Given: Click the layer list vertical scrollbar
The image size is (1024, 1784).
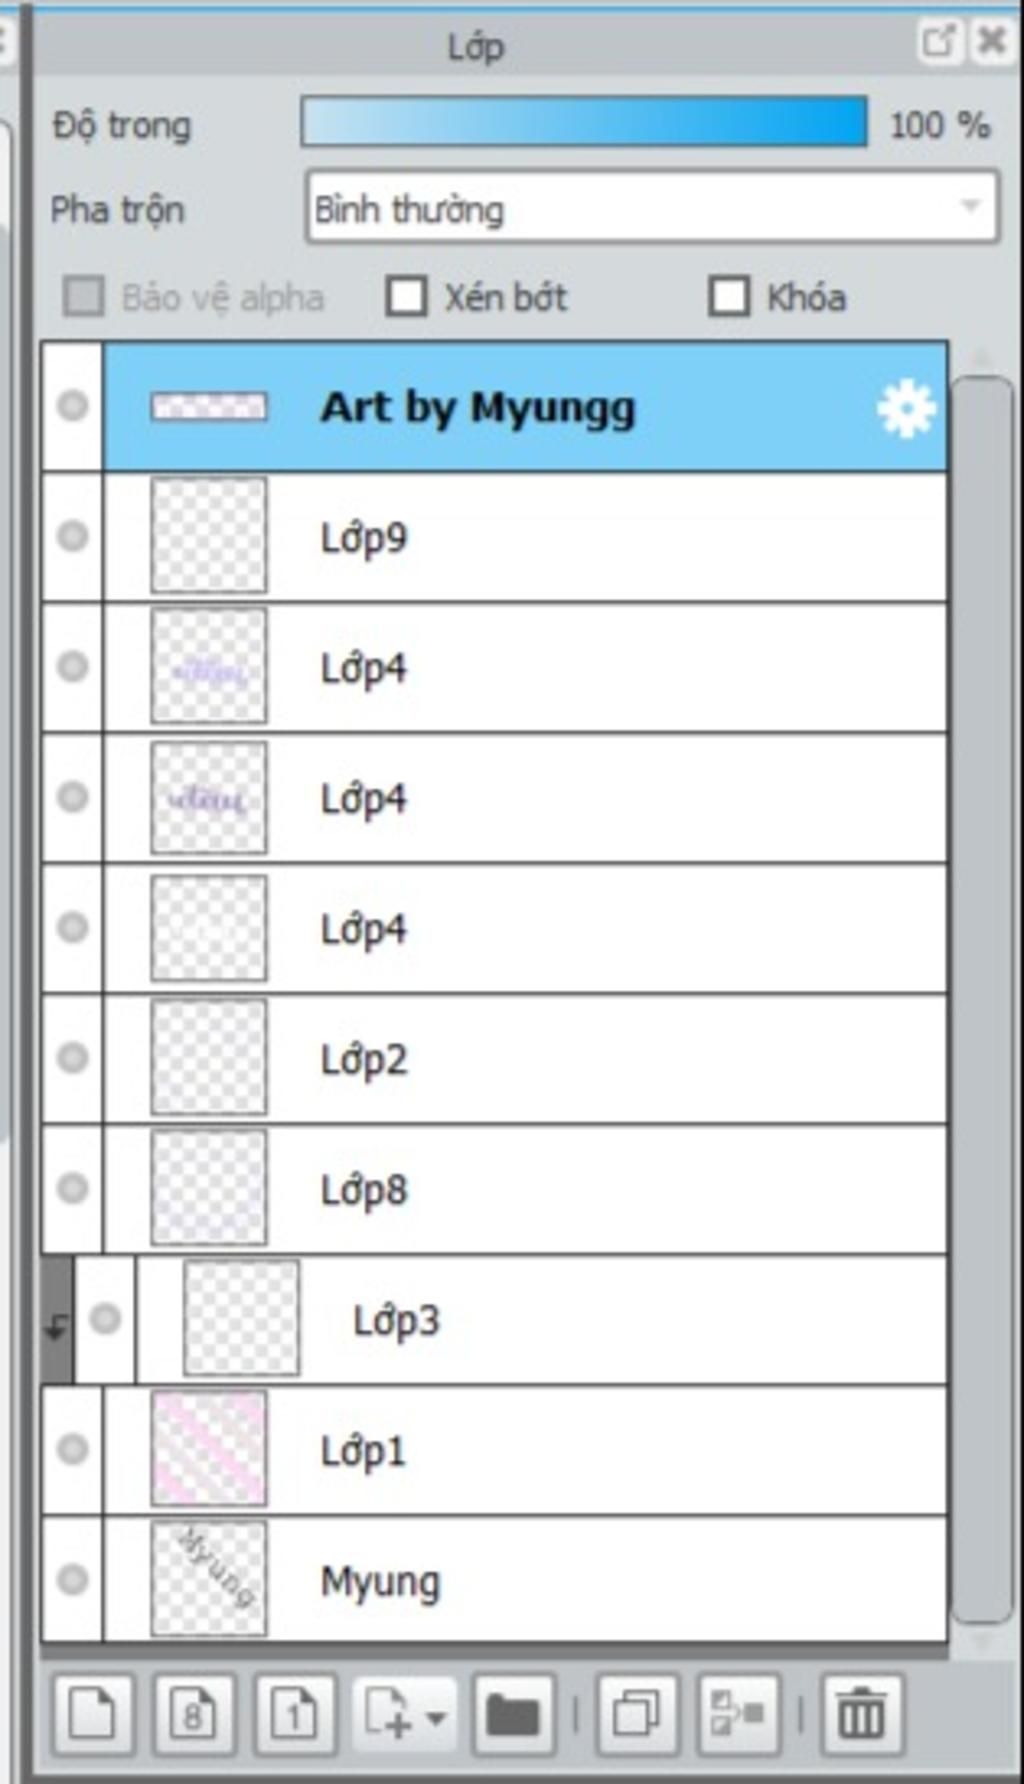Looking at the screenshot, I should coord(983,1000).
